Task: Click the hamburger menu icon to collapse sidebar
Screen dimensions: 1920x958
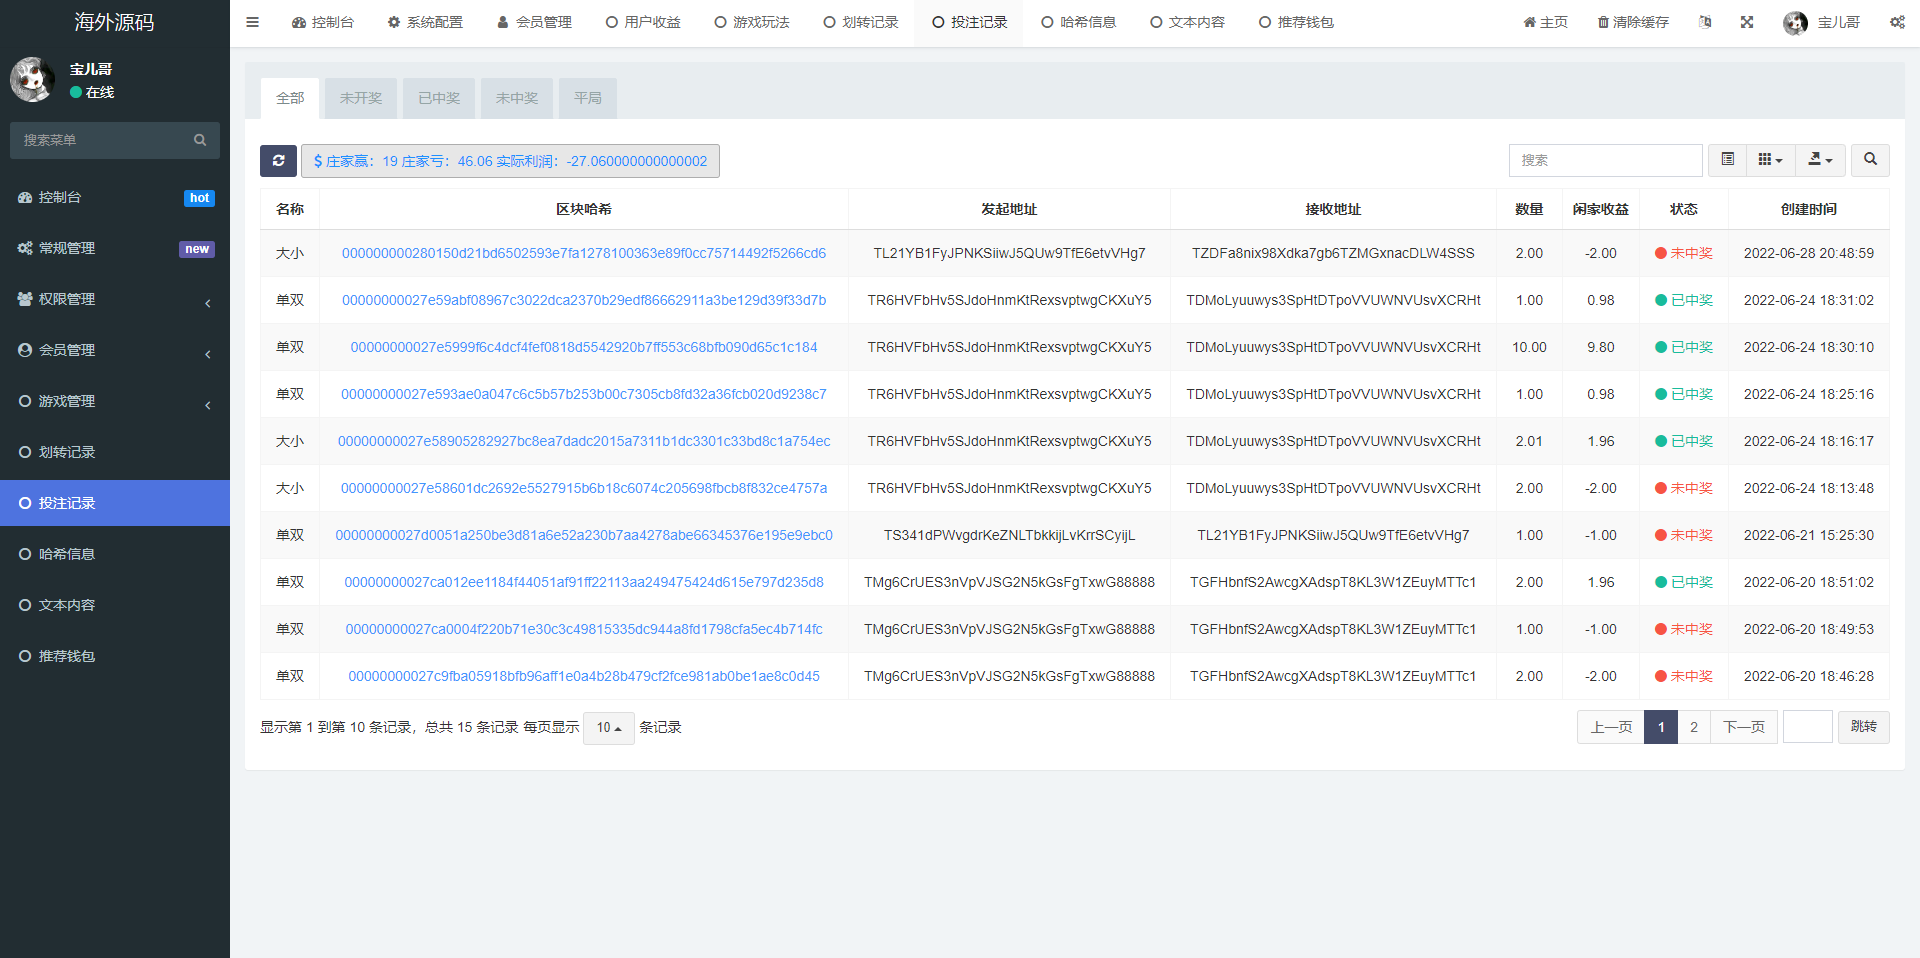Action: (x=253, y=22)
